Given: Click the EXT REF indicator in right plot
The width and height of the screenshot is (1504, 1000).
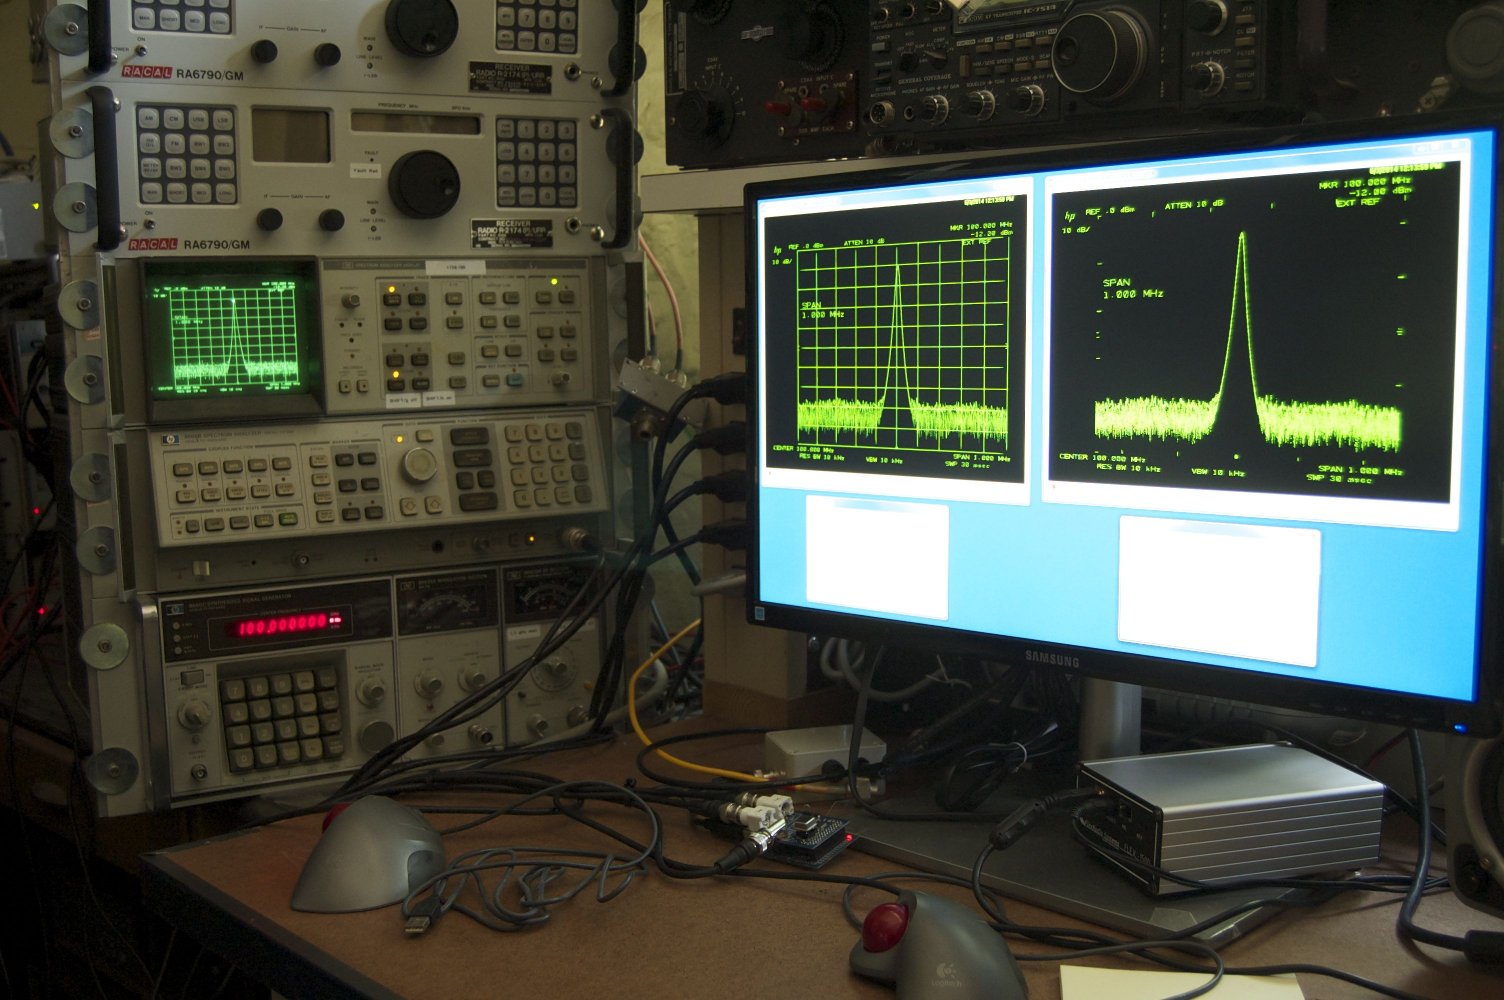Looking at the screenshot, I should click(x=1358, y=203).
